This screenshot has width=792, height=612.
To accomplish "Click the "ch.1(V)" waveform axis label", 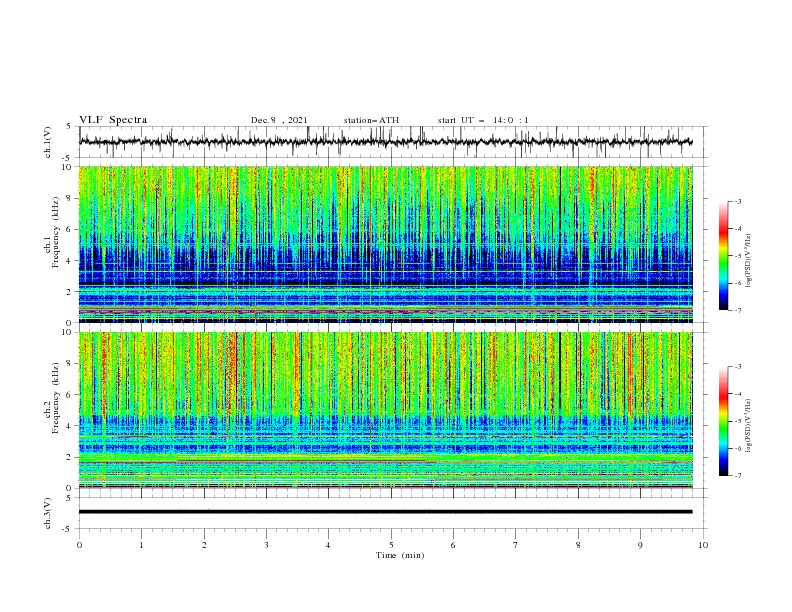I will [x=48, y=142].
